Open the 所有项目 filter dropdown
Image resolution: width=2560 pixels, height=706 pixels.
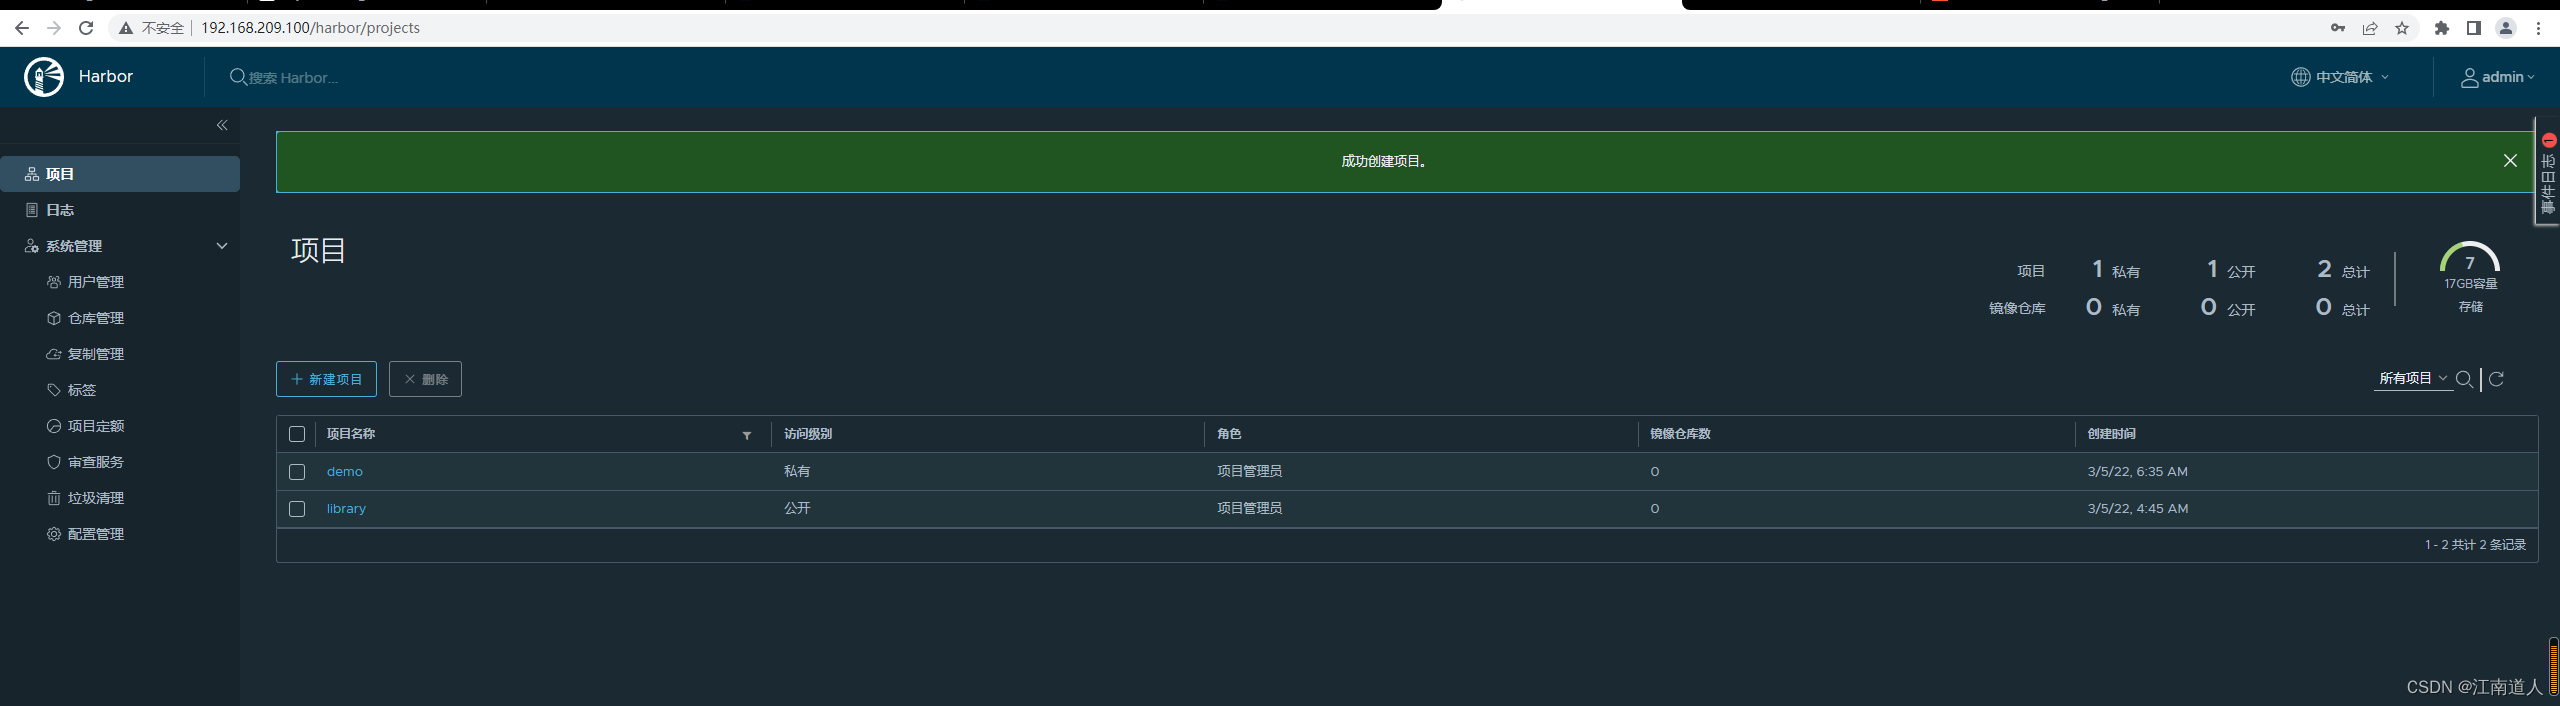2413,378
